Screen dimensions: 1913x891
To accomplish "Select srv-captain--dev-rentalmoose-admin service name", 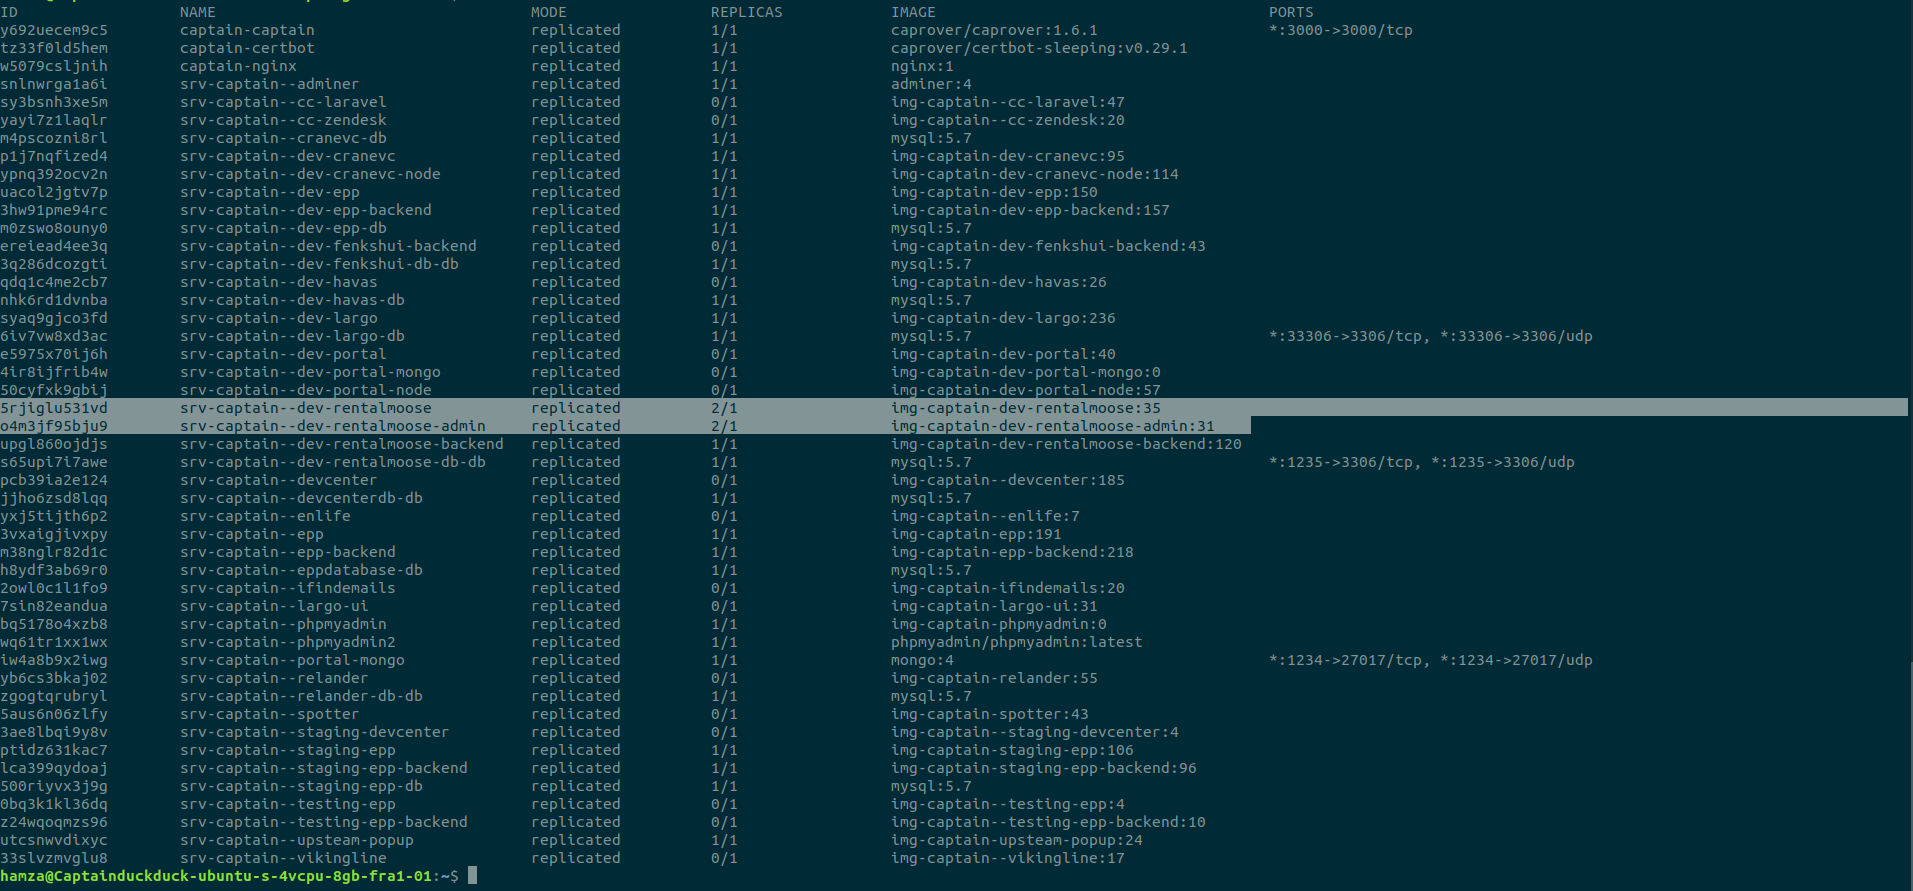I will (x=333, y=426).
